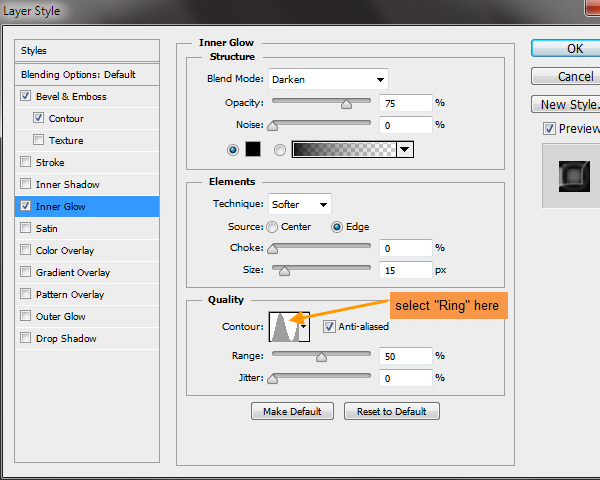Viewport: 600px width, 480px height.
Task: Click the Opacity slider handle
Action: tap(346, 103)
